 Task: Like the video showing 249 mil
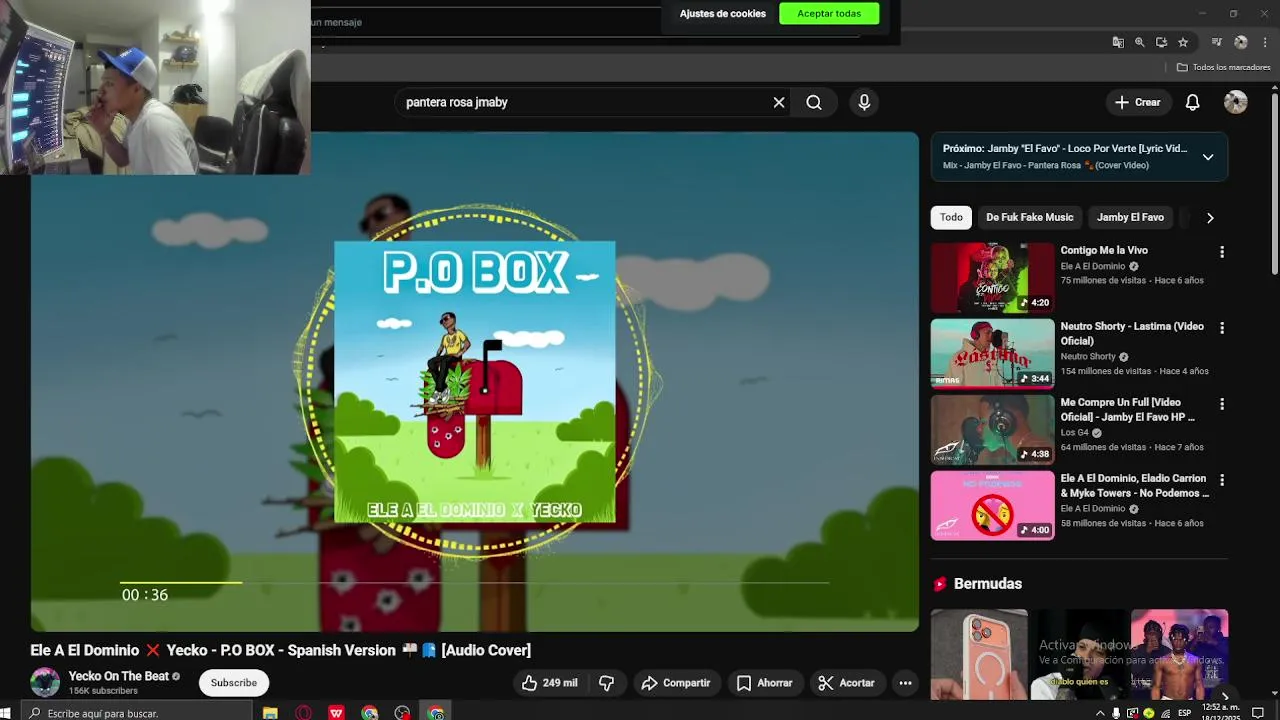point(548,683)
